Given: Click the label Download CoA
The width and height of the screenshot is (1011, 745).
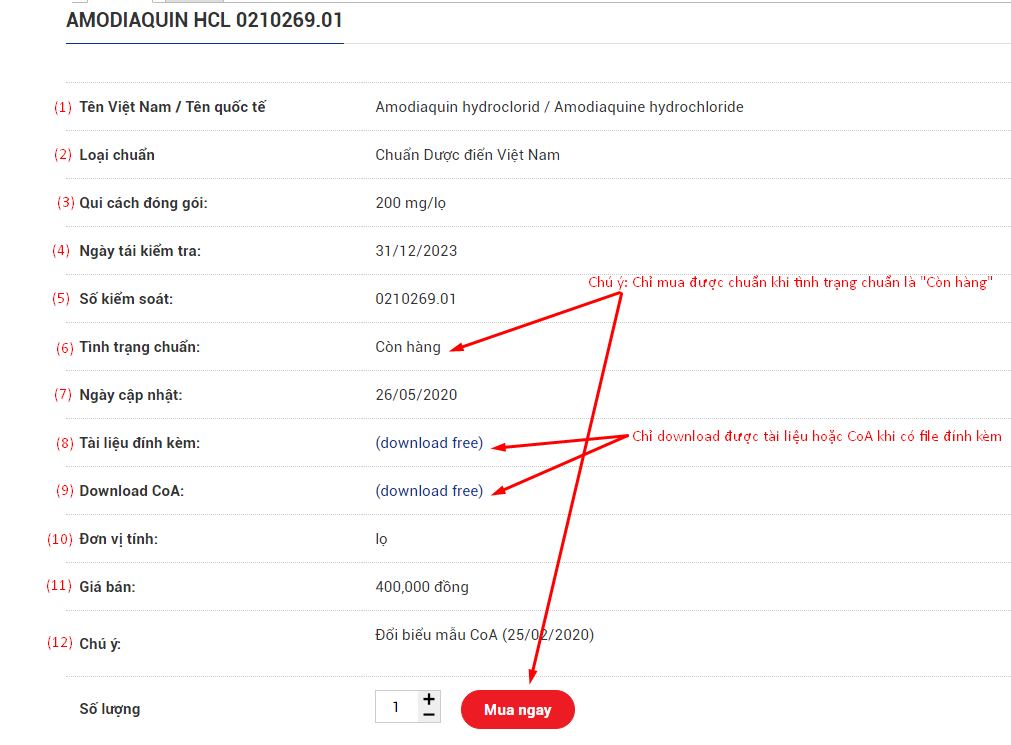Looking at the screenshot, I should pos(132,491).
